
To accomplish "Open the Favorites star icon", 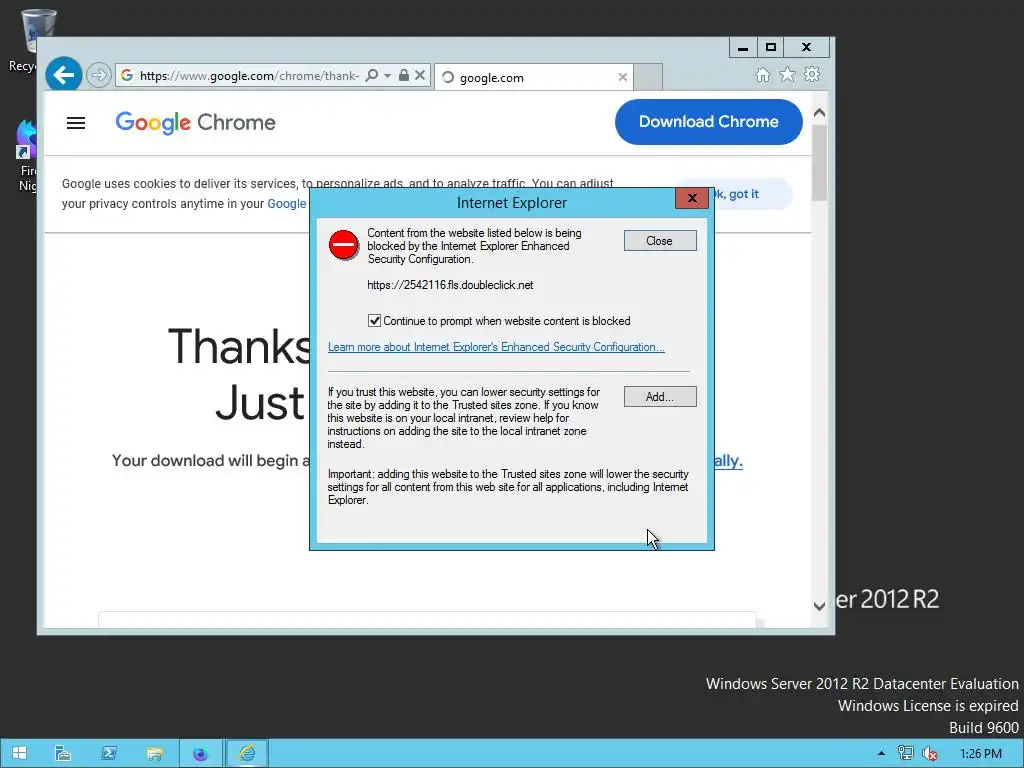I will point(787,75).
